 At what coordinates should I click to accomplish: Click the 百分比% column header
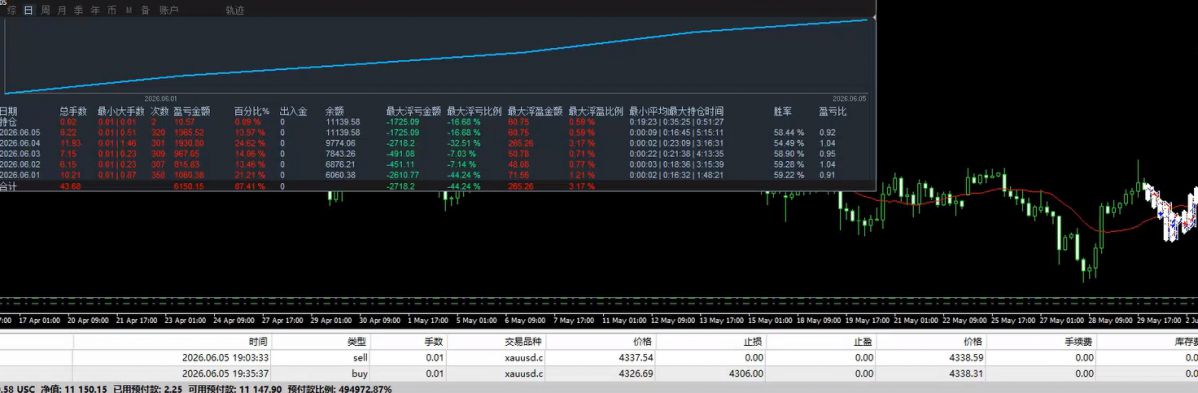click(252, 112)
